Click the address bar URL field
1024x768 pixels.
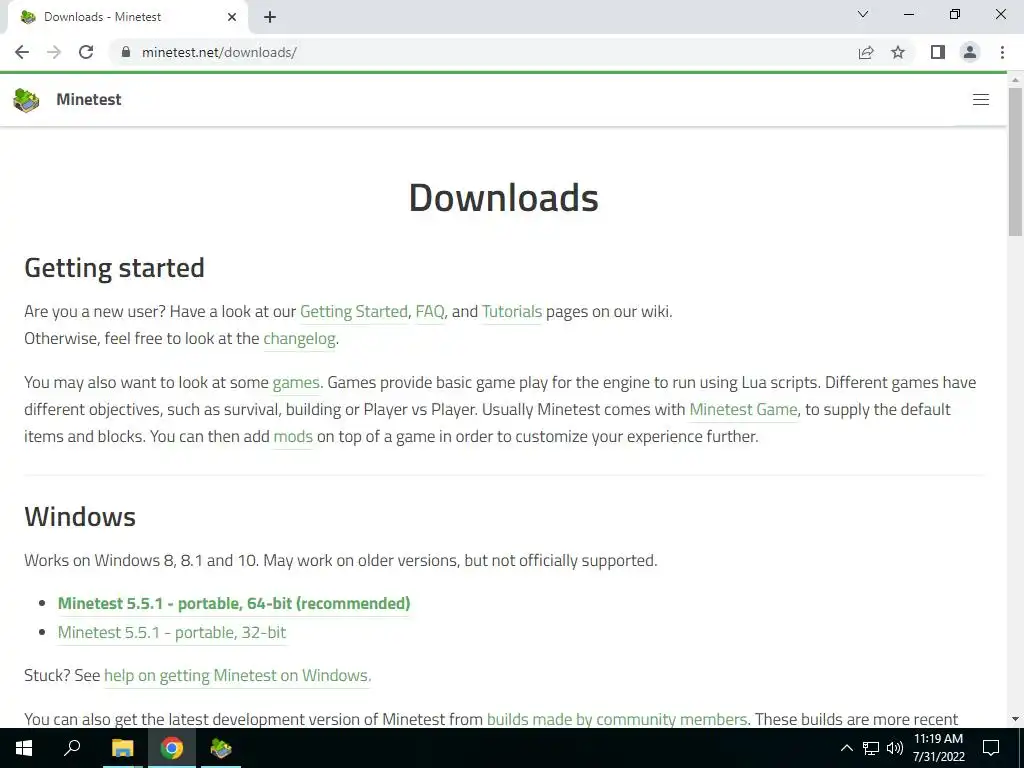coord(483,52)
